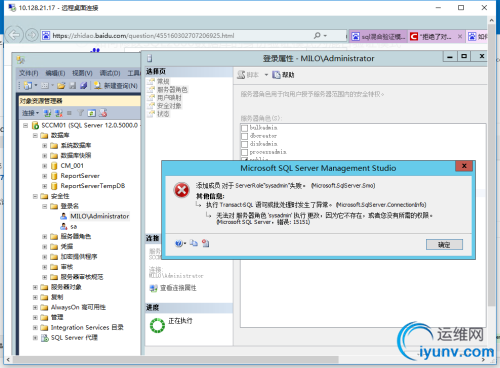Select MILO\Administrator login in tree
This screenshot has width=500, height=368.
click(x=100, y=216)
